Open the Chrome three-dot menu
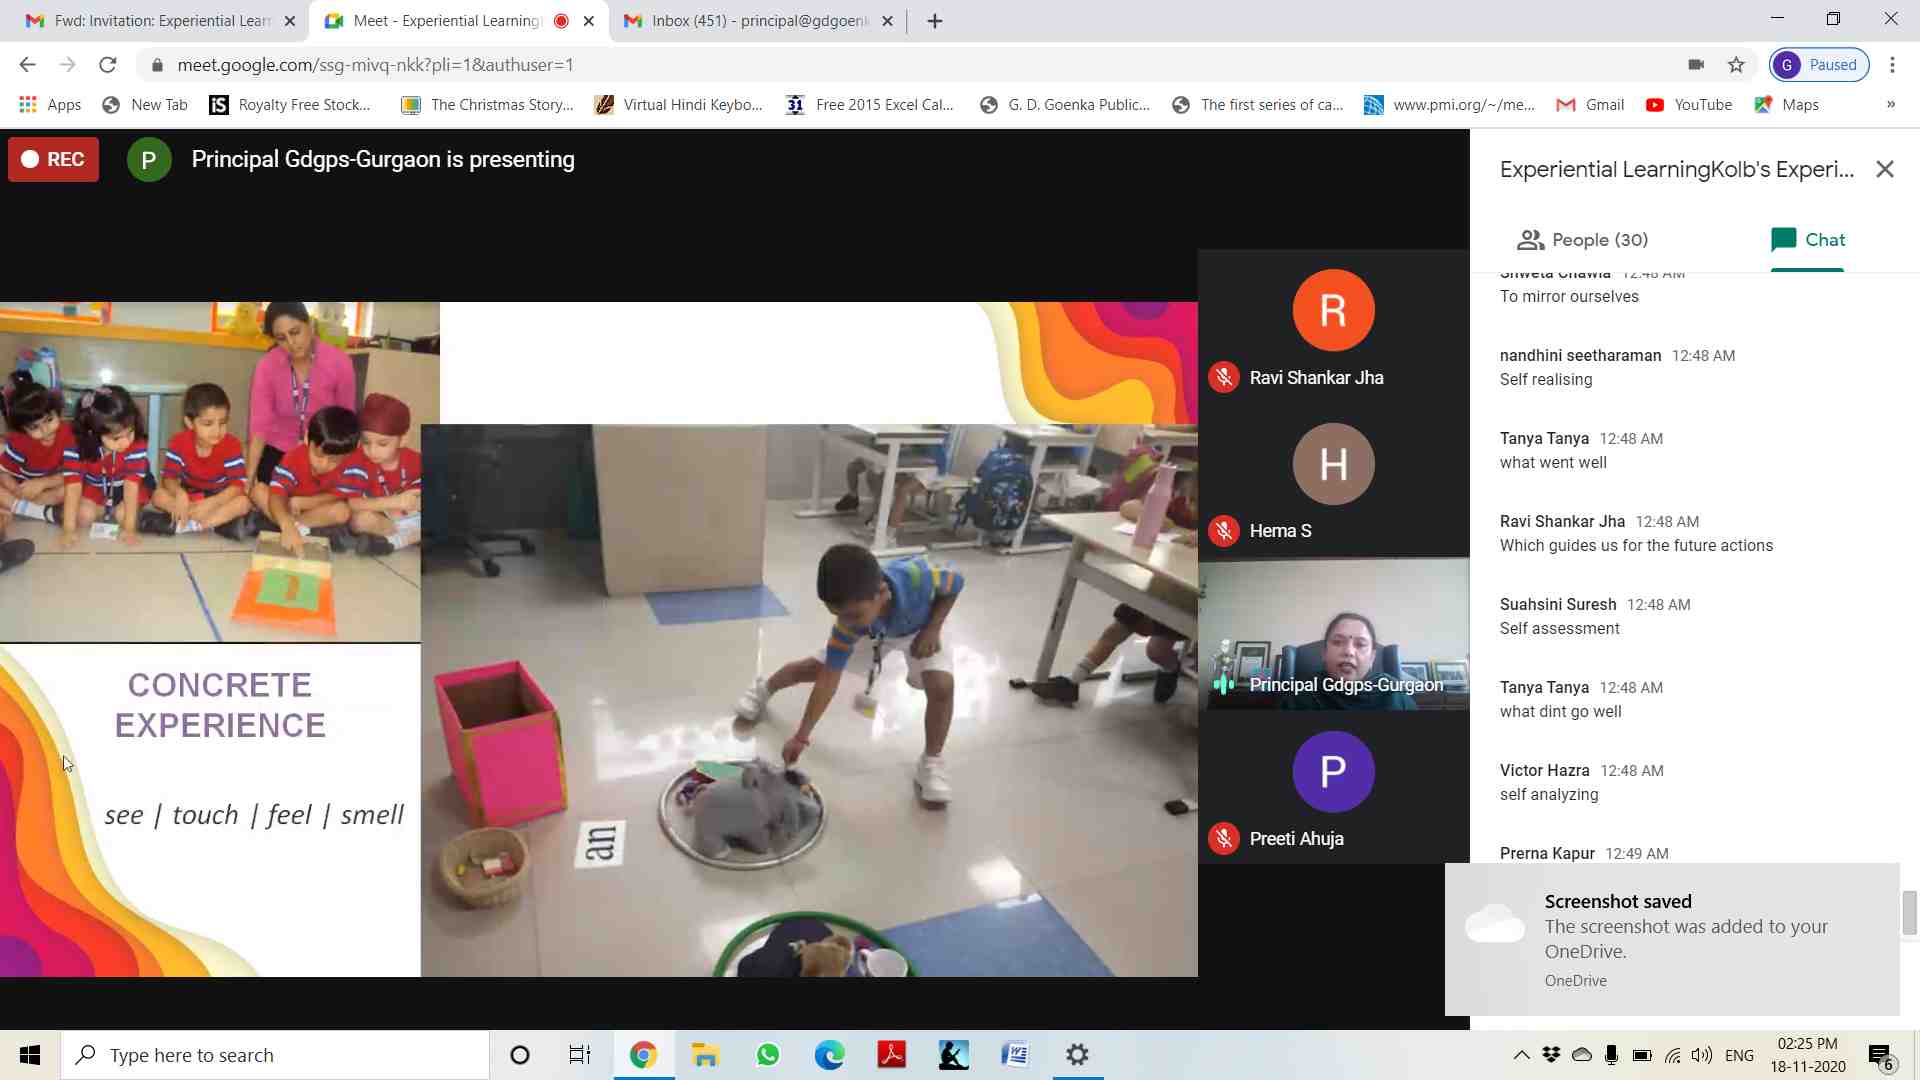The height and width of the screenshot is (1080, 1920). [x=1892, y=65]
